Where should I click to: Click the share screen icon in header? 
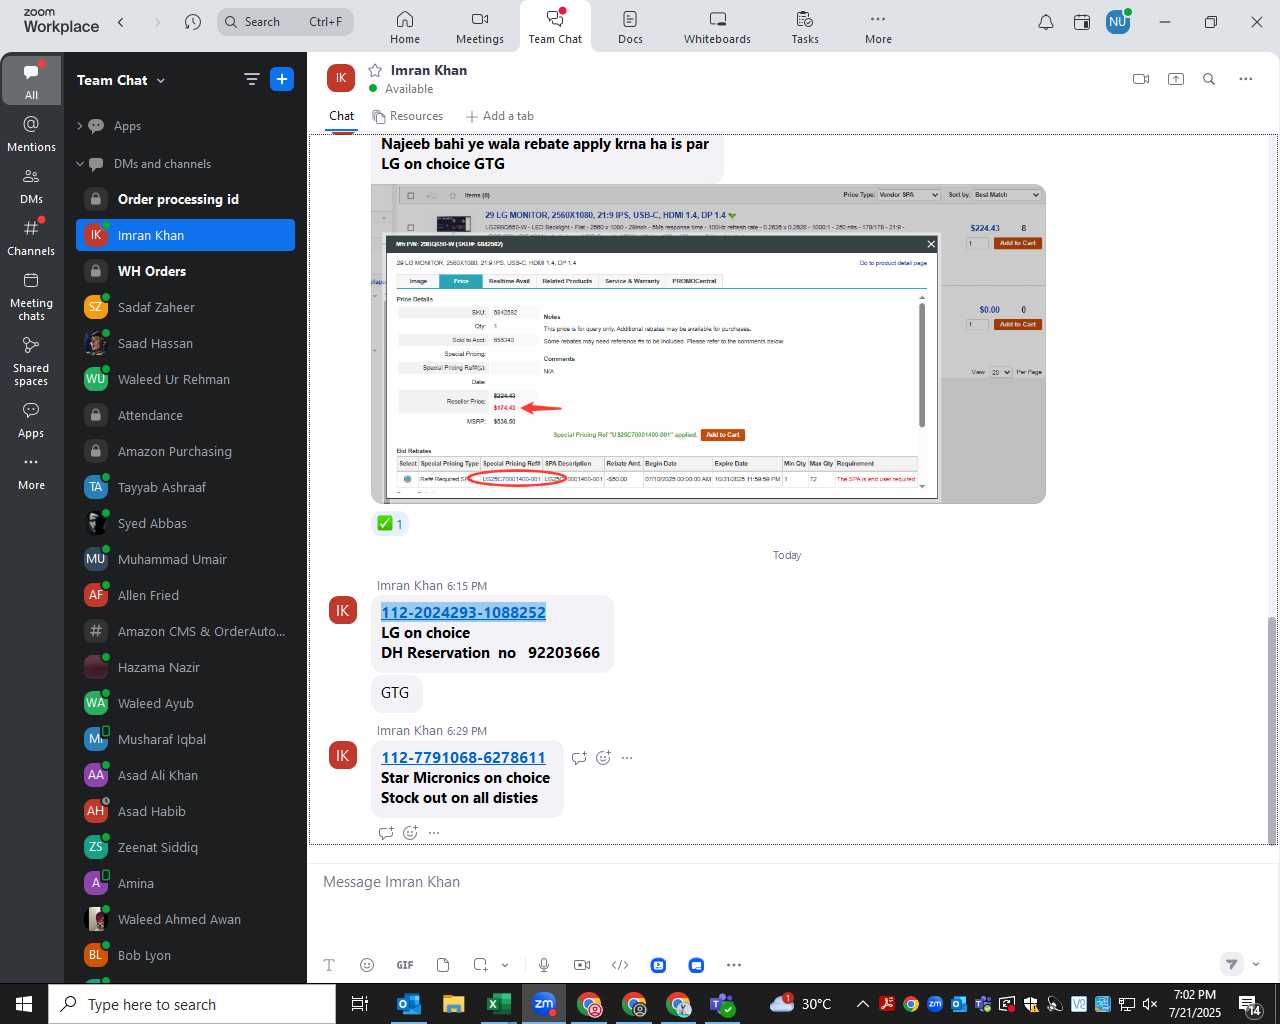tap(1176, 79)
